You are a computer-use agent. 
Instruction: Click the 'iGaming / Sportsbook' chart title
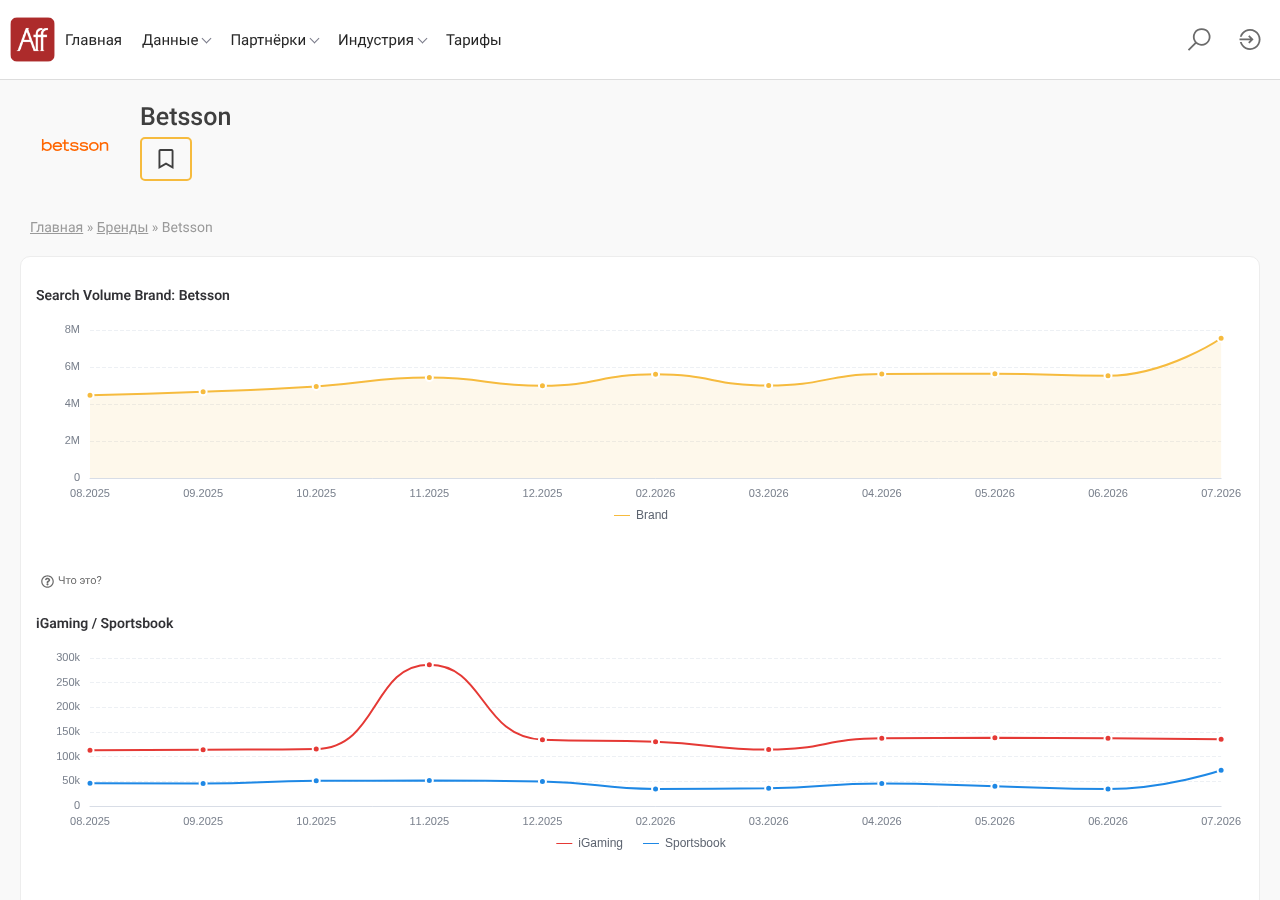click(x=105, y=623)
